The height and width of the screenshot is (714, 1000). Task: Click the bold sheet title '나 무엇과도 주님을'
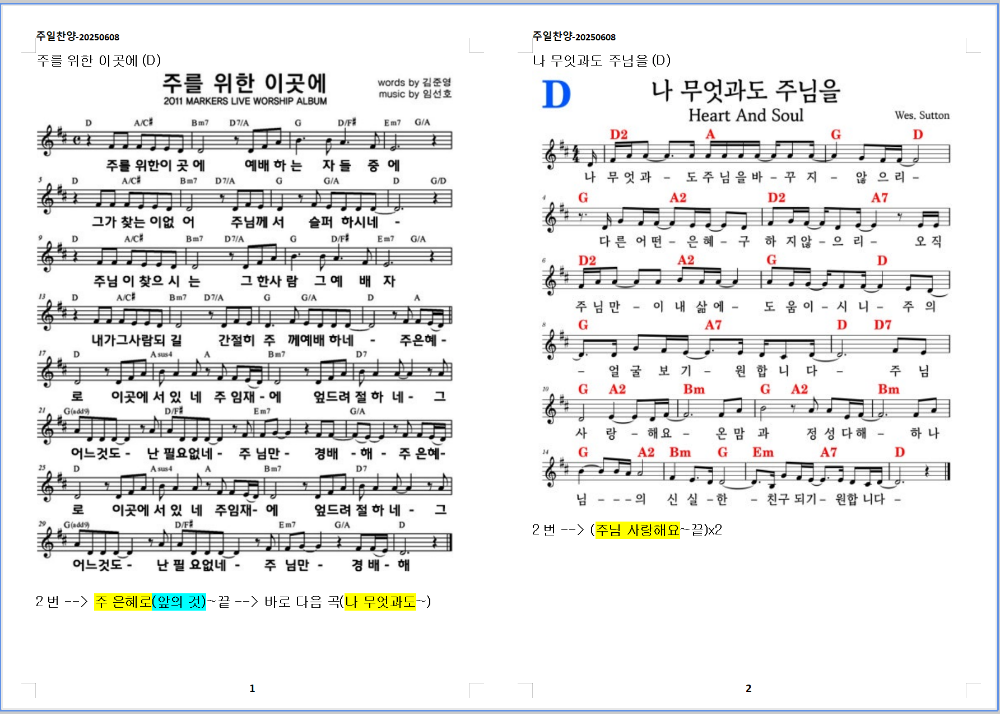[x=746, y=91]
